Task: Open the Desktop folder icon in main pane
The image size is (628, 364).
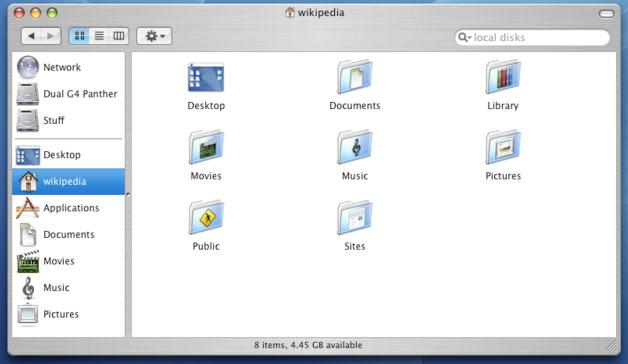Action: coord(206,77)
